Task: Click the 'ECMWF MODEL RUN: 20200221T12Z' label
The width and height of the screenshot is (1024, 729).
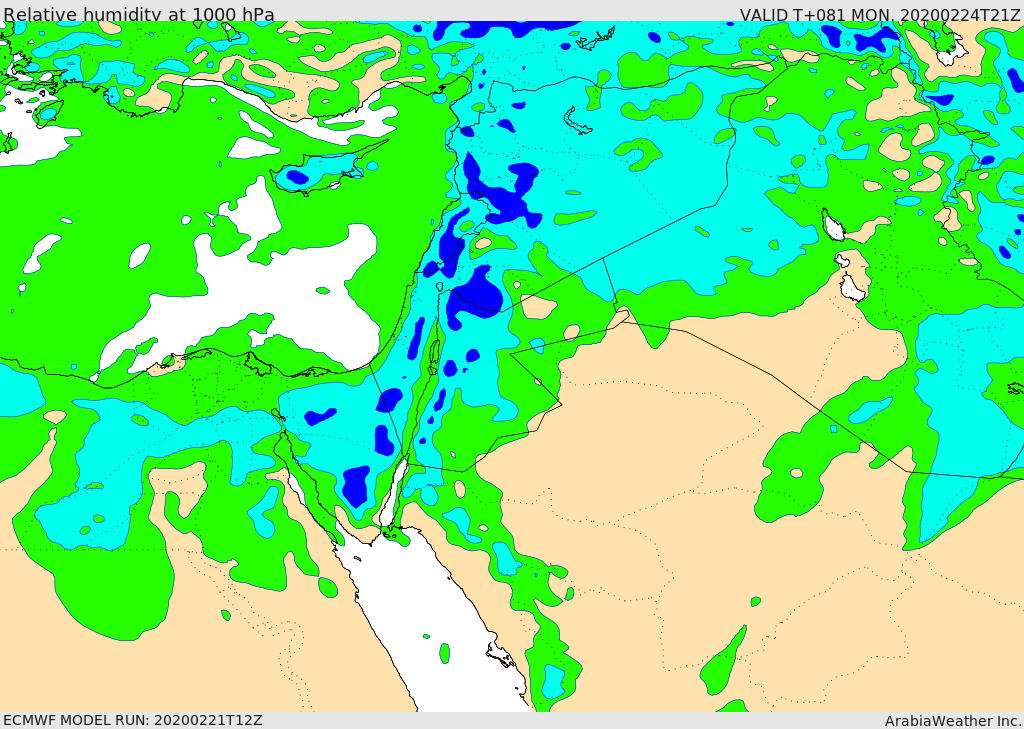Action: click(x=133, y=721)
